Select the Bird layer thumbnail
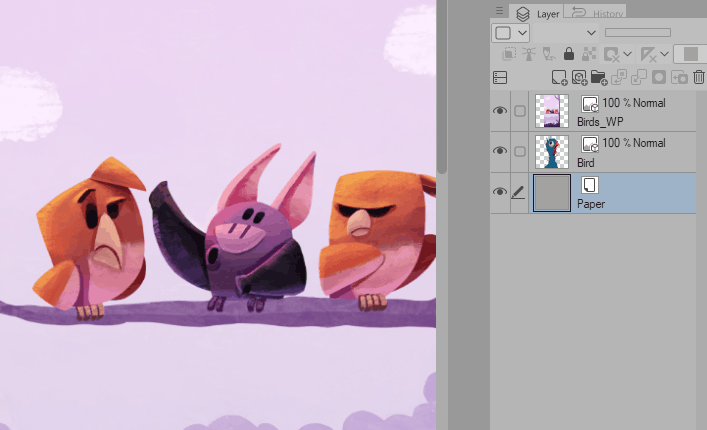 click(552, 152)
